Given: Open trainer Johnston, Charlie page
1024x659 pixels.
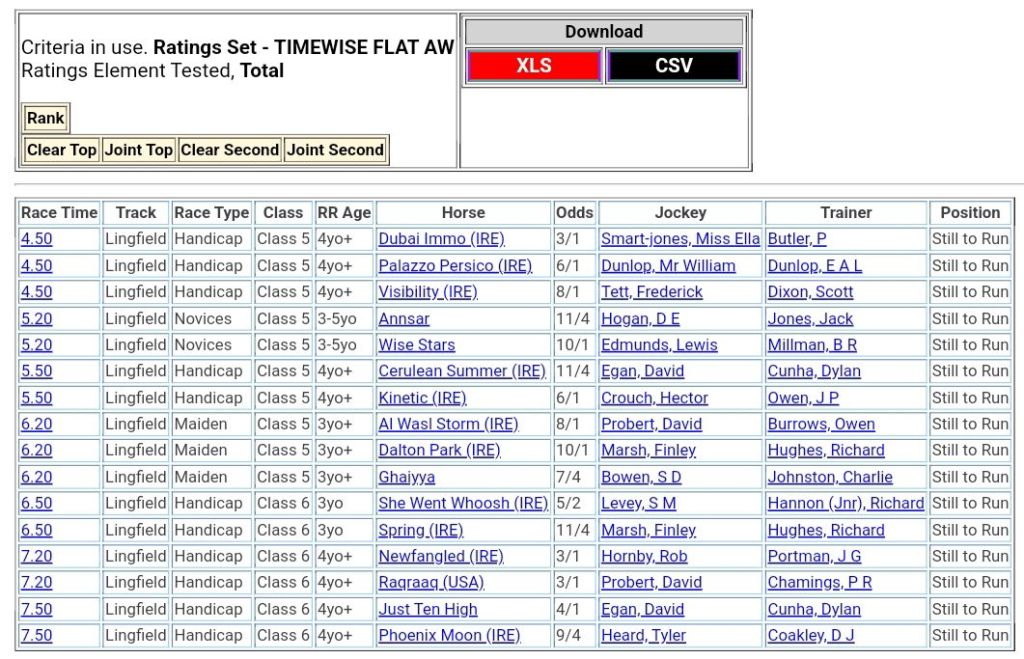Looking at the screenshot, I should (x=829, y=477).
